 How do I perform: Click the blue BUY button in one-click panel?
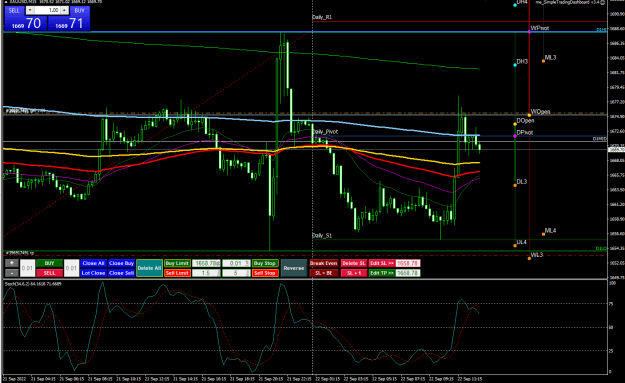coord(79,10)
